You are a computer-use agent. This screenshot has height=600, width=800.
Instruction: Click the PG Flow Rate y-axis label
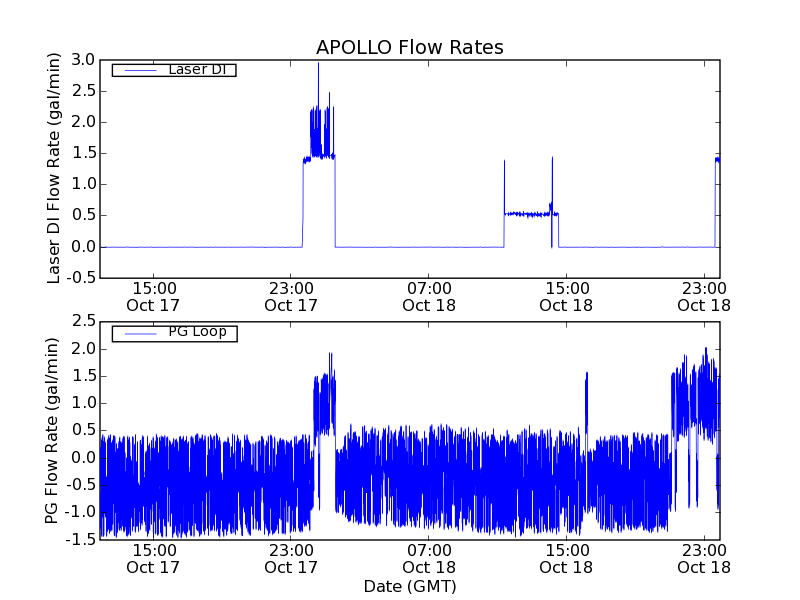(x=52, y=430)
